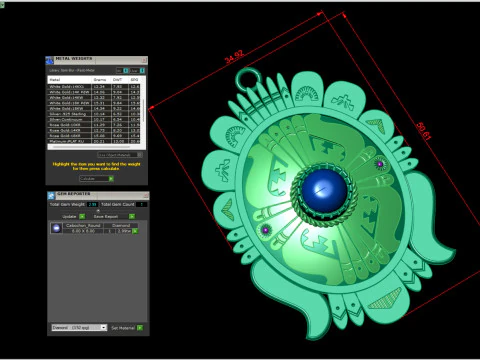Click the Grams column header
This screenshot has height=360, width=480.
(x=101, y=80)
